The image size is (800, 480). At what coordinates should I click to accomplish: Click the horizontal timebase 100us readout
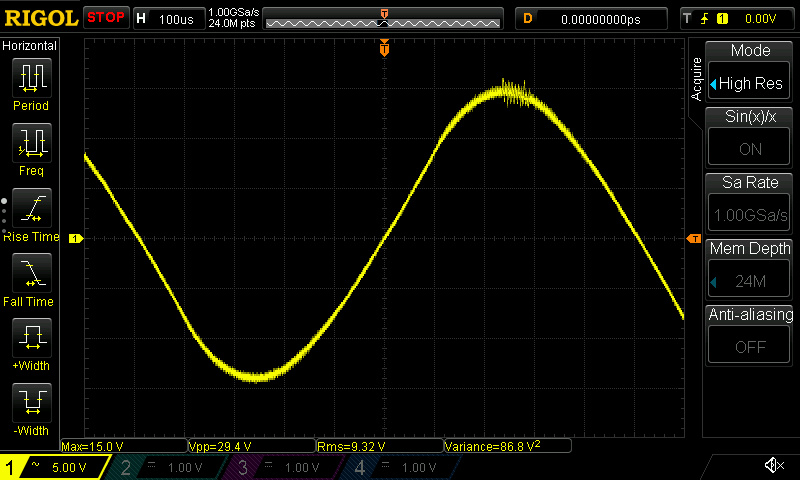click(x=166, y=19)
